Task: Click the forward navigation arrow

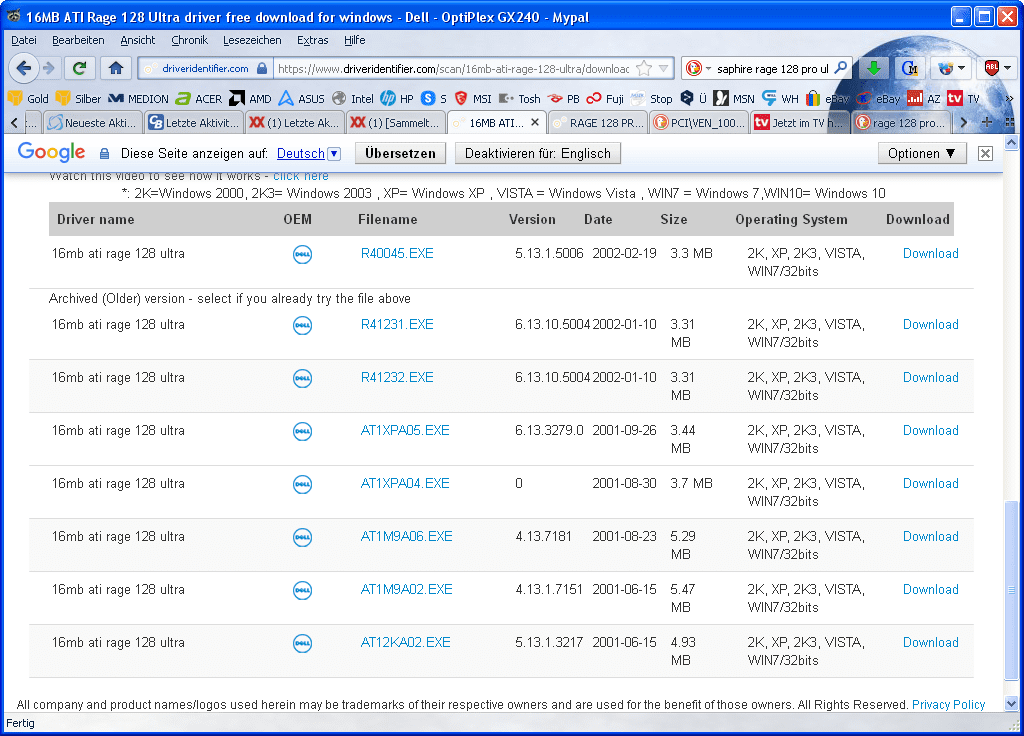Action: point(48,68)
